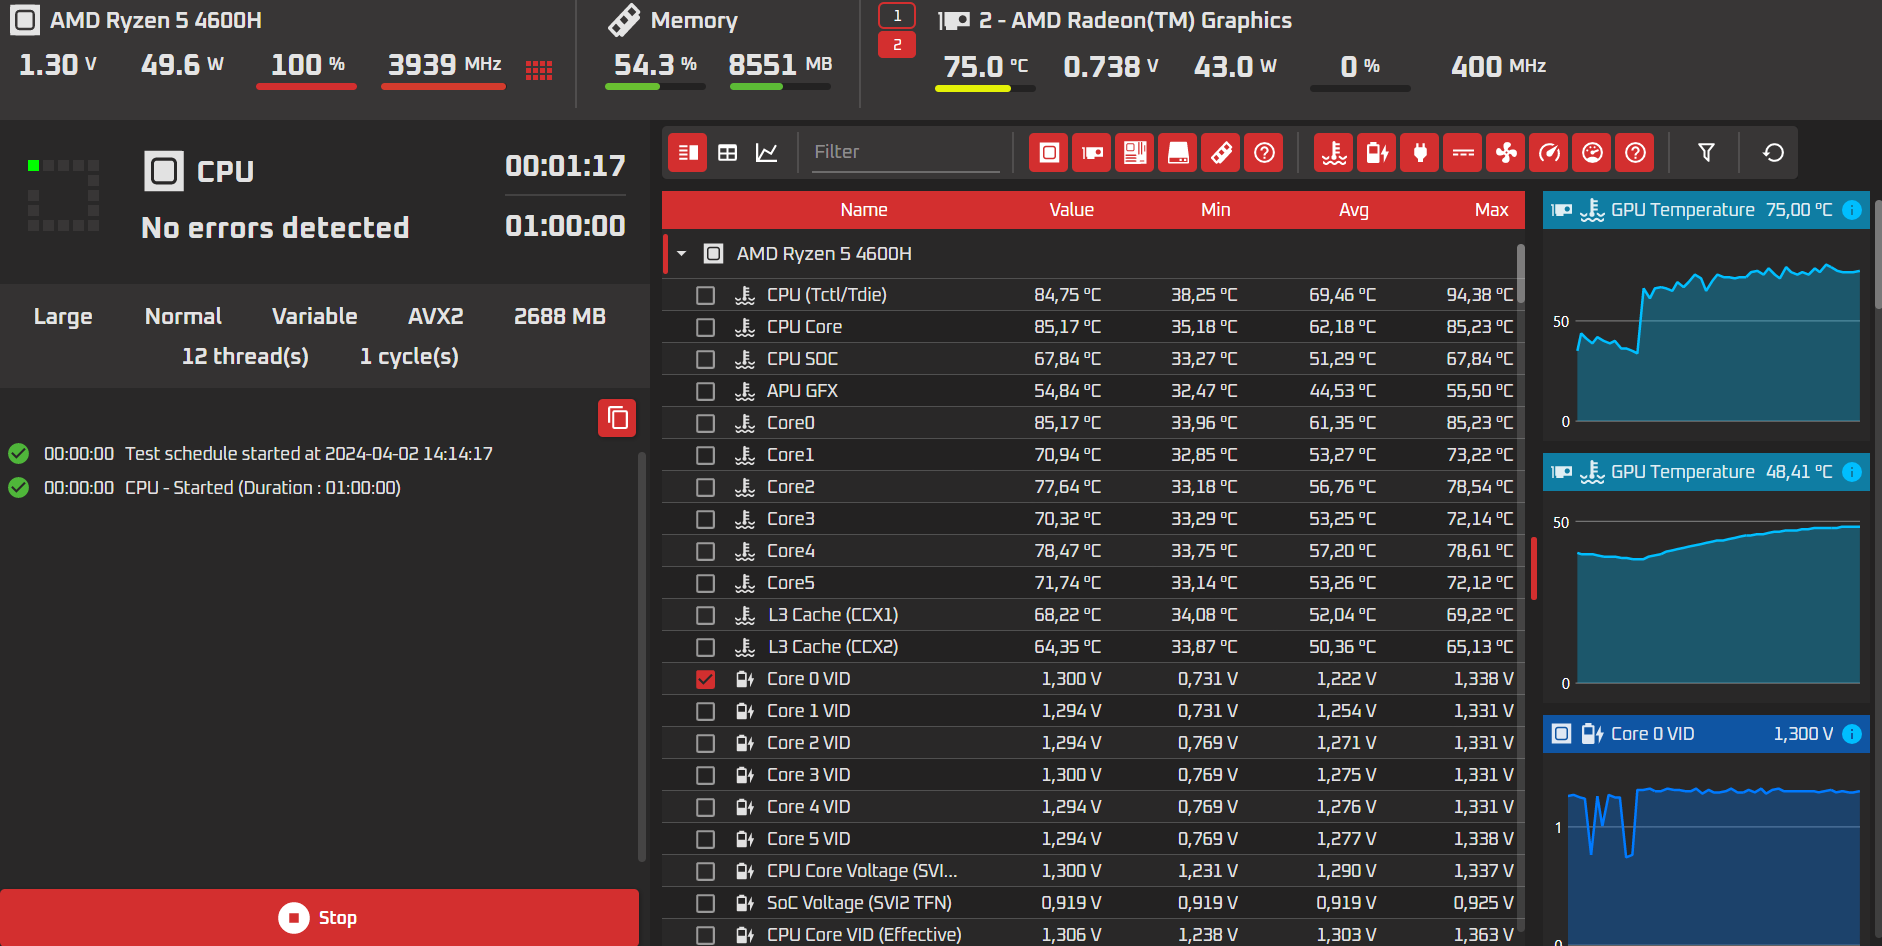The height and width of the screenshot is (946, 1882).
Task: Click the '12 thread(s)' setting label
Action: (x=245, y=357)
